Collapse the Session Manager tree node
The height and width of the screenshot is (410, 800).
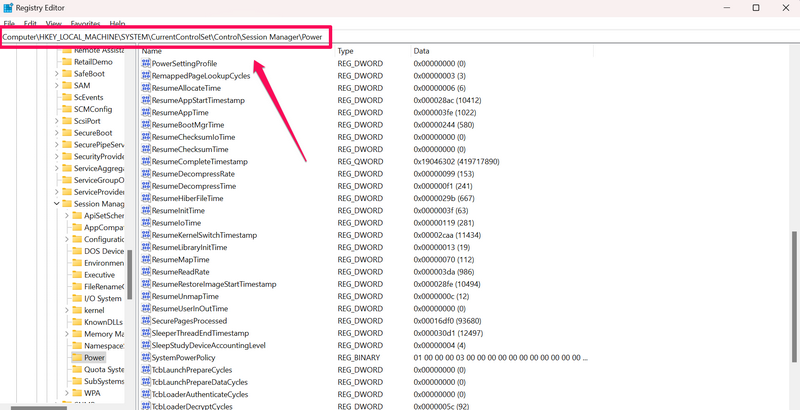(54, 203)
